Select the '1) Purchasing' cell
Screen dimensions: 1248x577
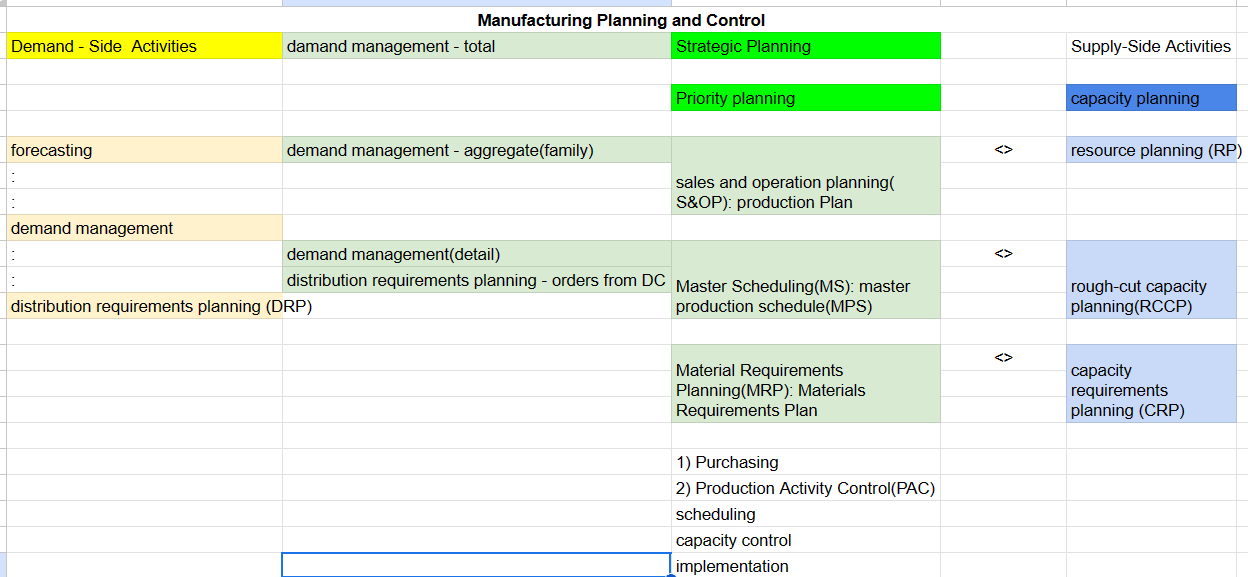[x=806, y=462]
